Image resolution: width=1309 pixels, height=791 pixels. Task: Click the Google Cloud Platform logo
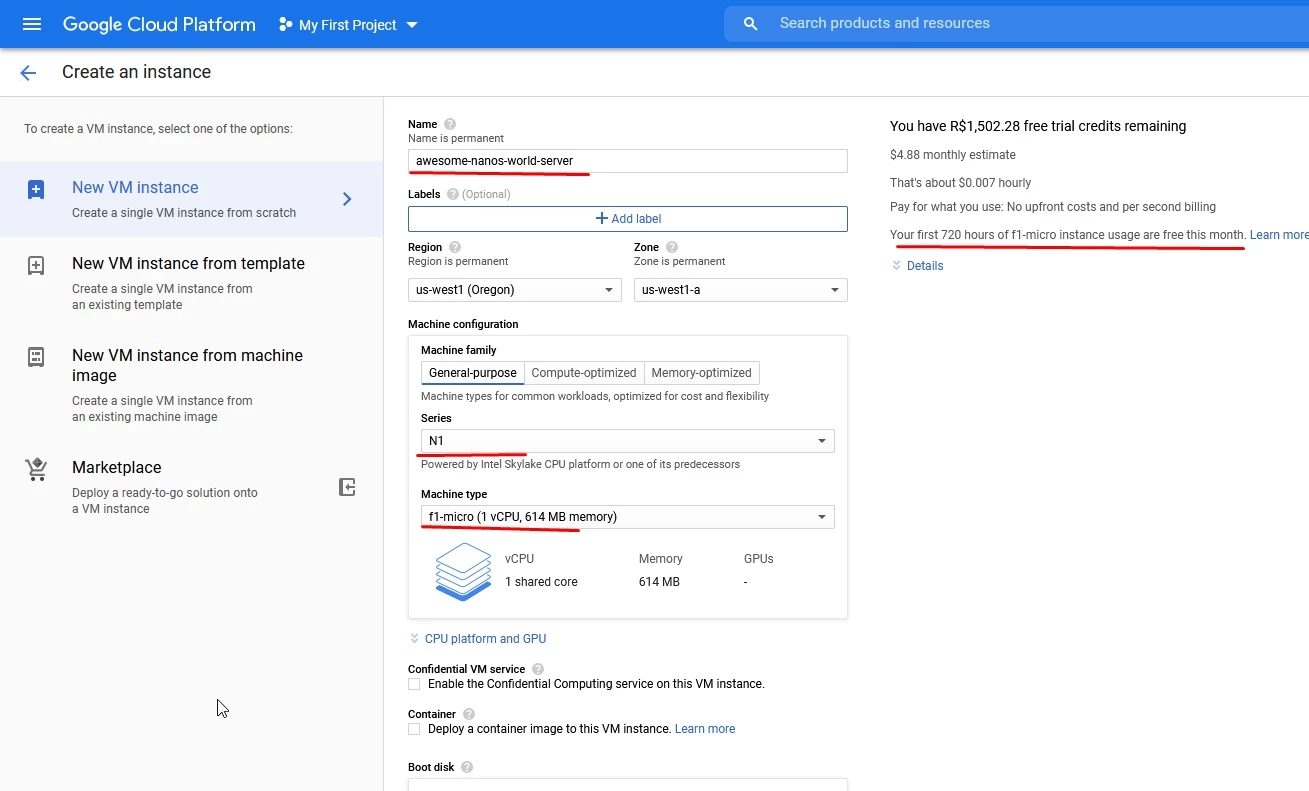click(x=159, y=24)
